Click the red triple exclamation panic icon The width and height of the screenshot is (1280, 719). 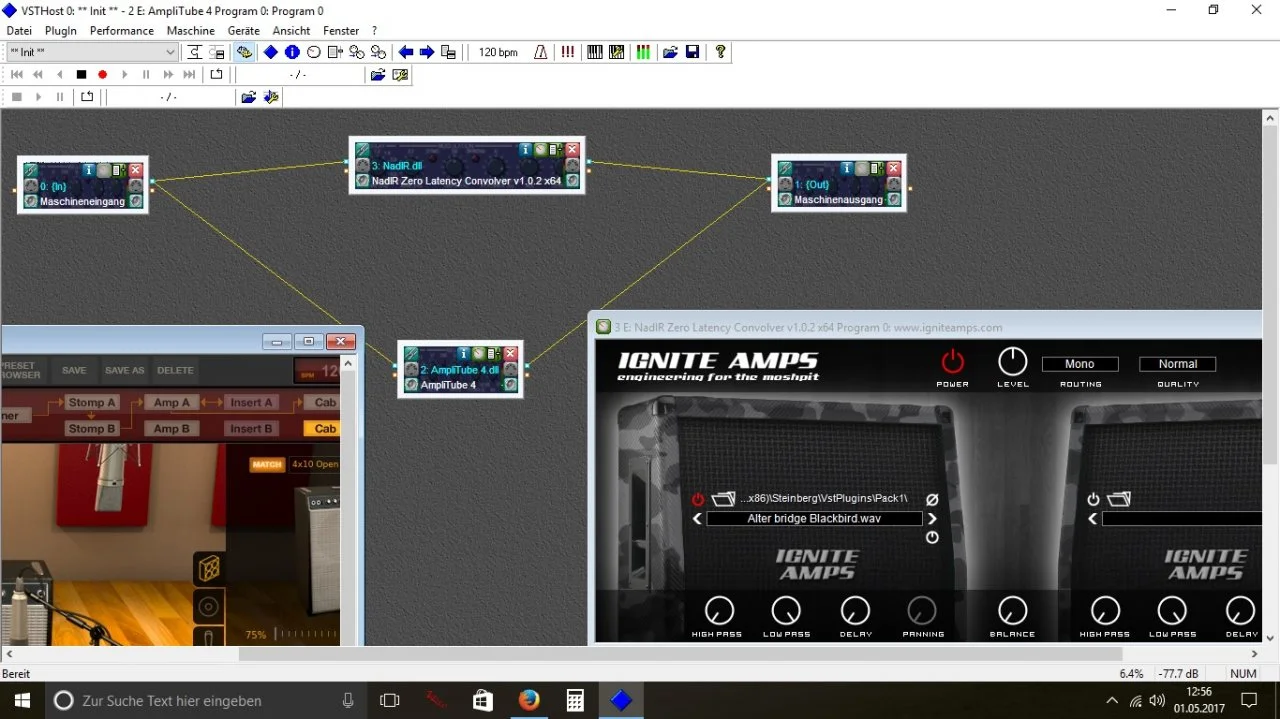[568, 52]
